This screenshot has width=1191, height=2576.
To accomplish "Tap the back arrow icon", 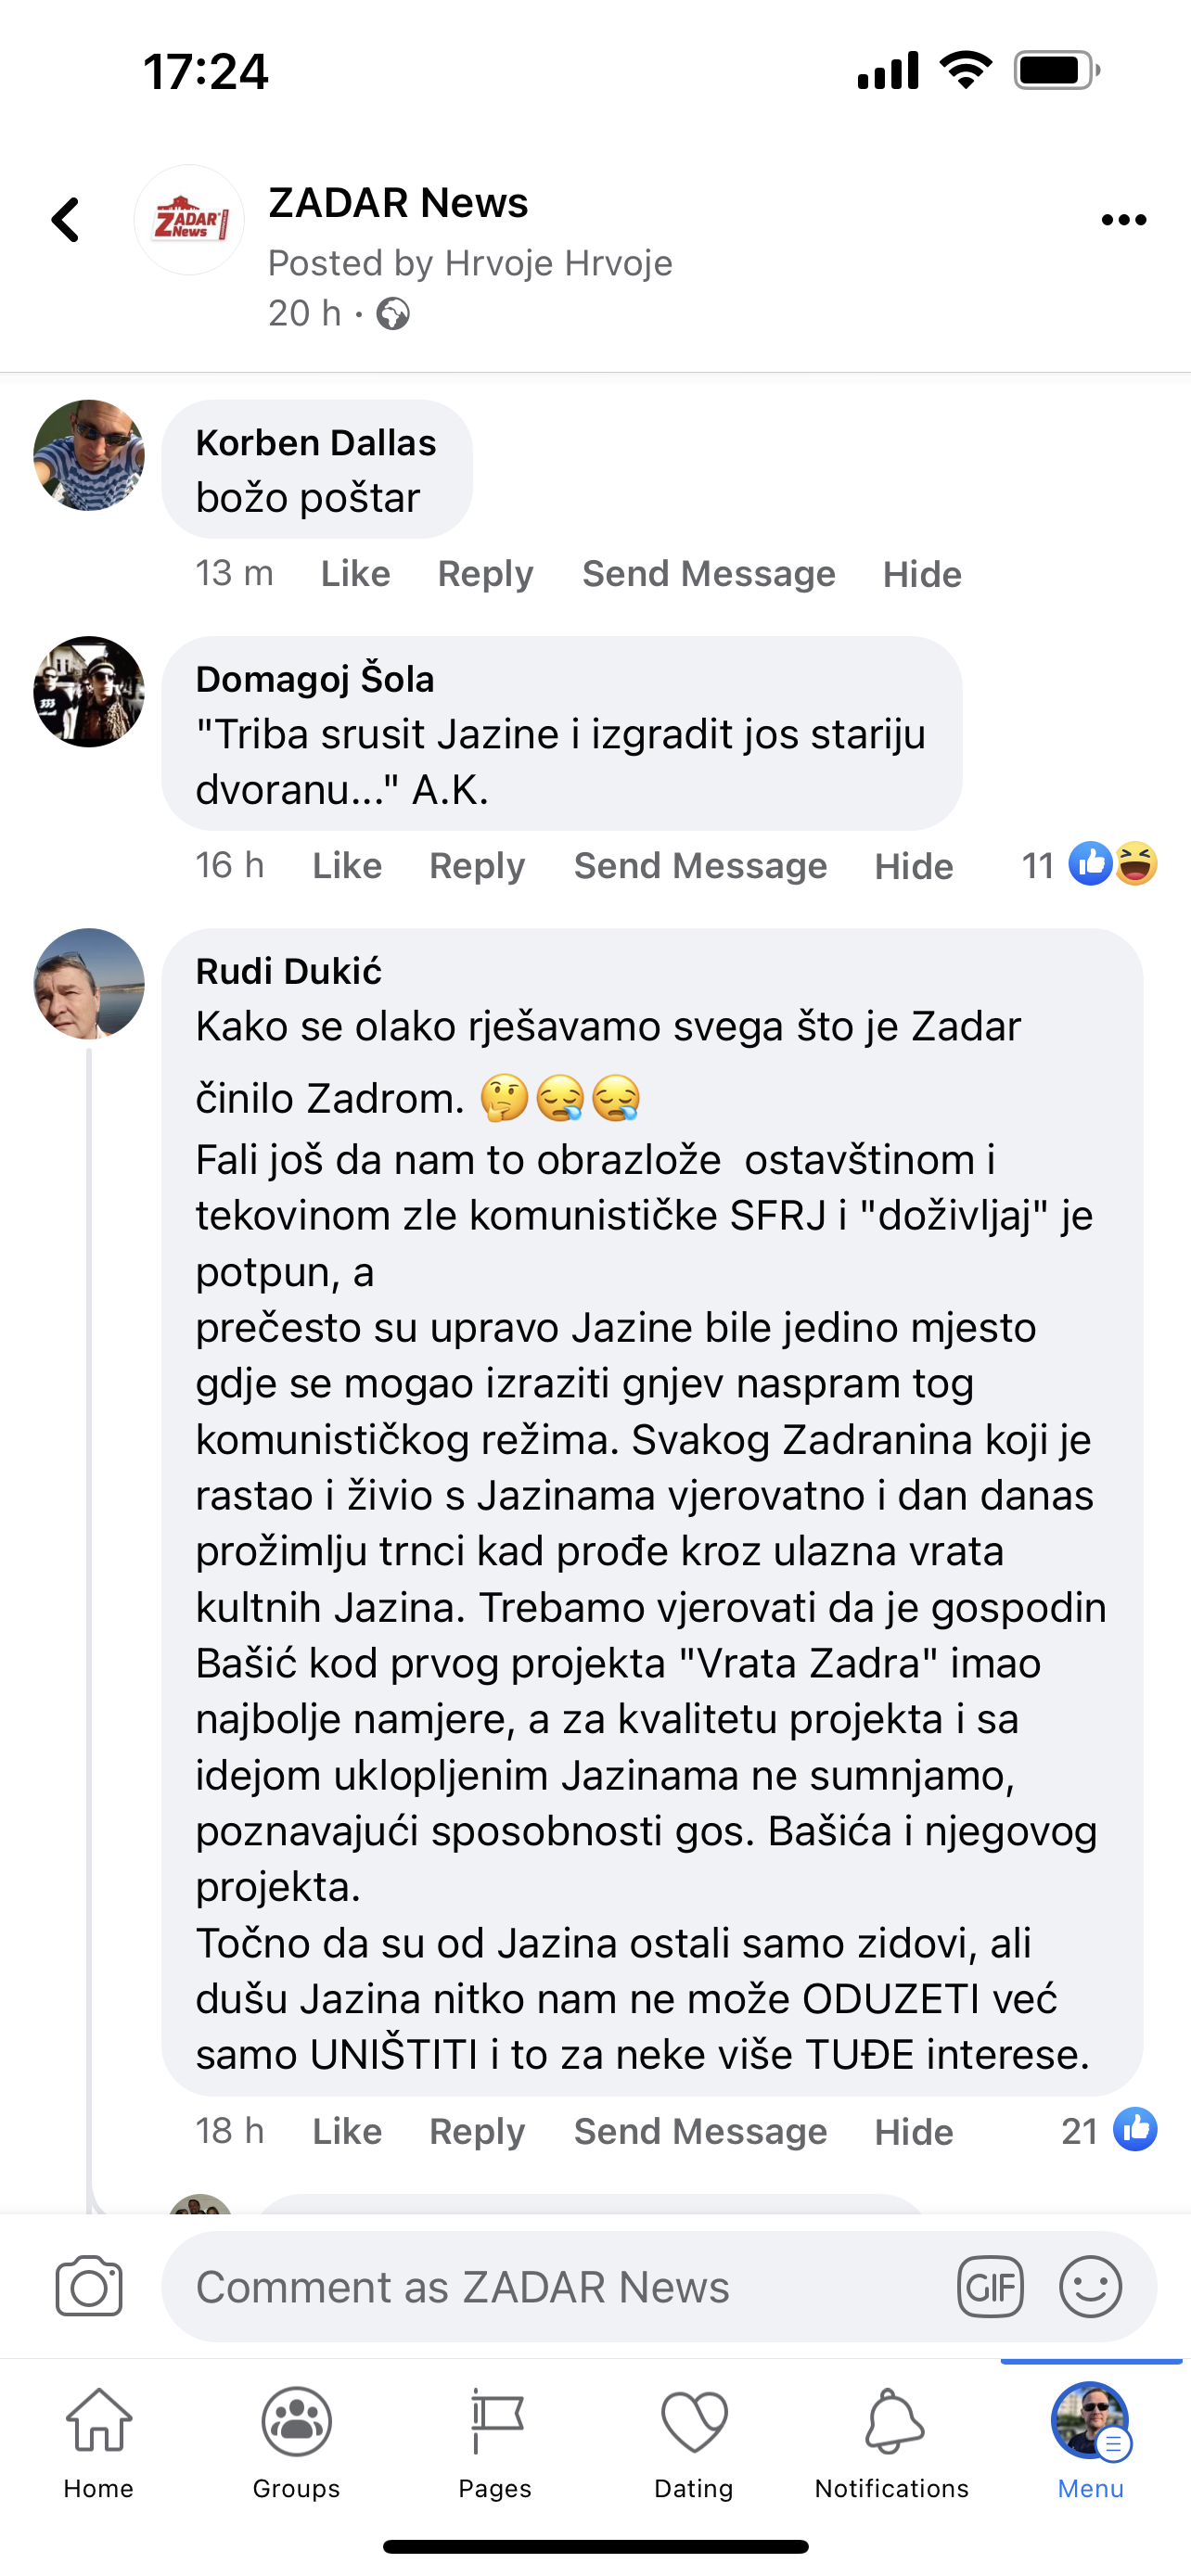I will [x=66, y=220].
